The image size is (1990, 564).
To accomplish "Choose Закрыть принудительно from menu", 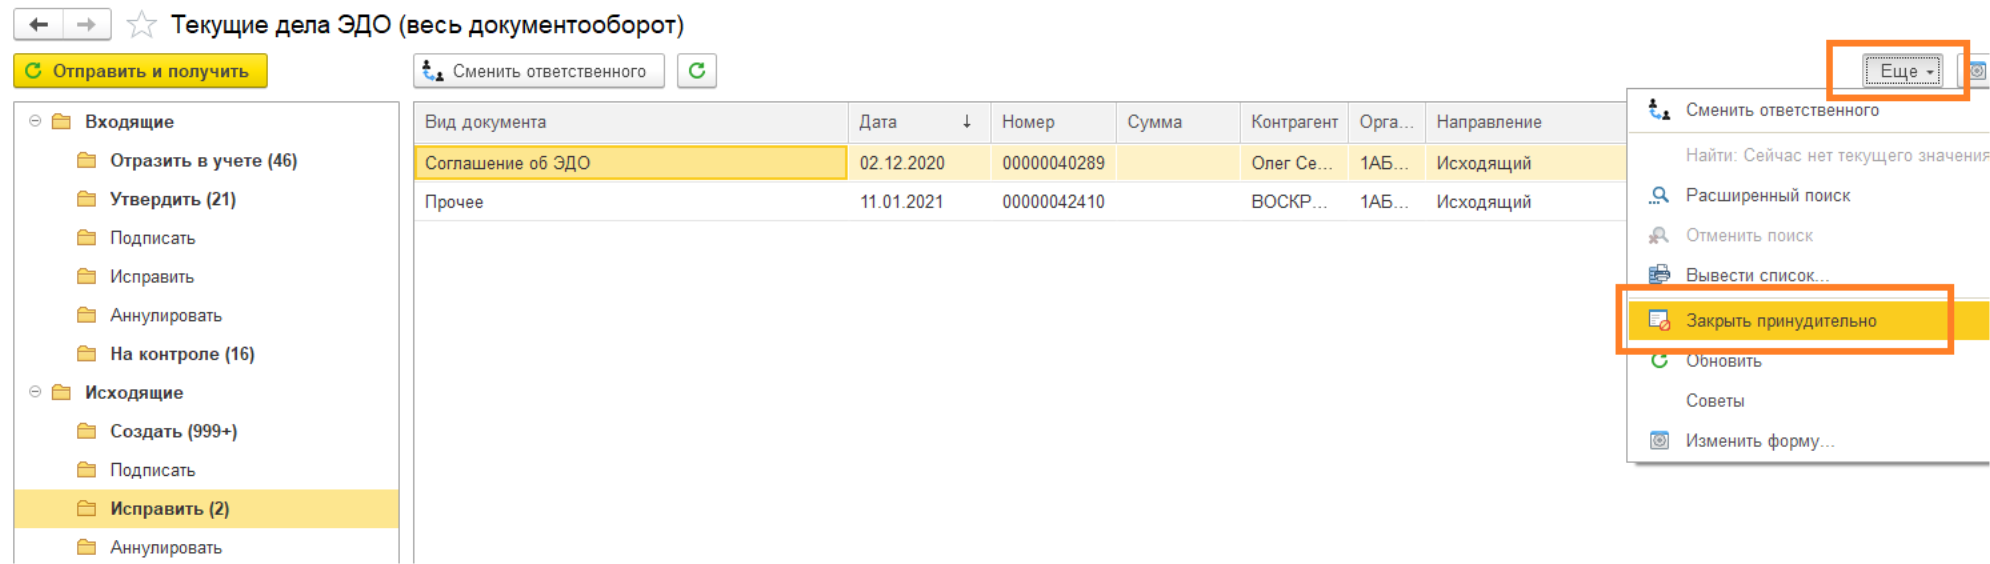I will (x=1780, y=321).
